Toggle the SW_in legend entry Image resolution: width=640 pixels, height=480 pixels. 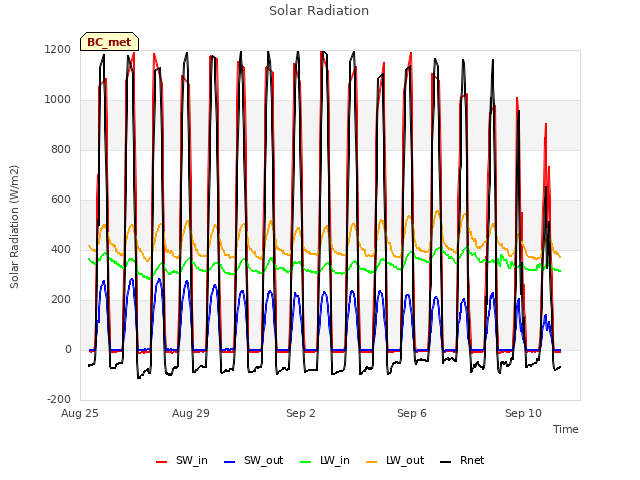[182, 460]
